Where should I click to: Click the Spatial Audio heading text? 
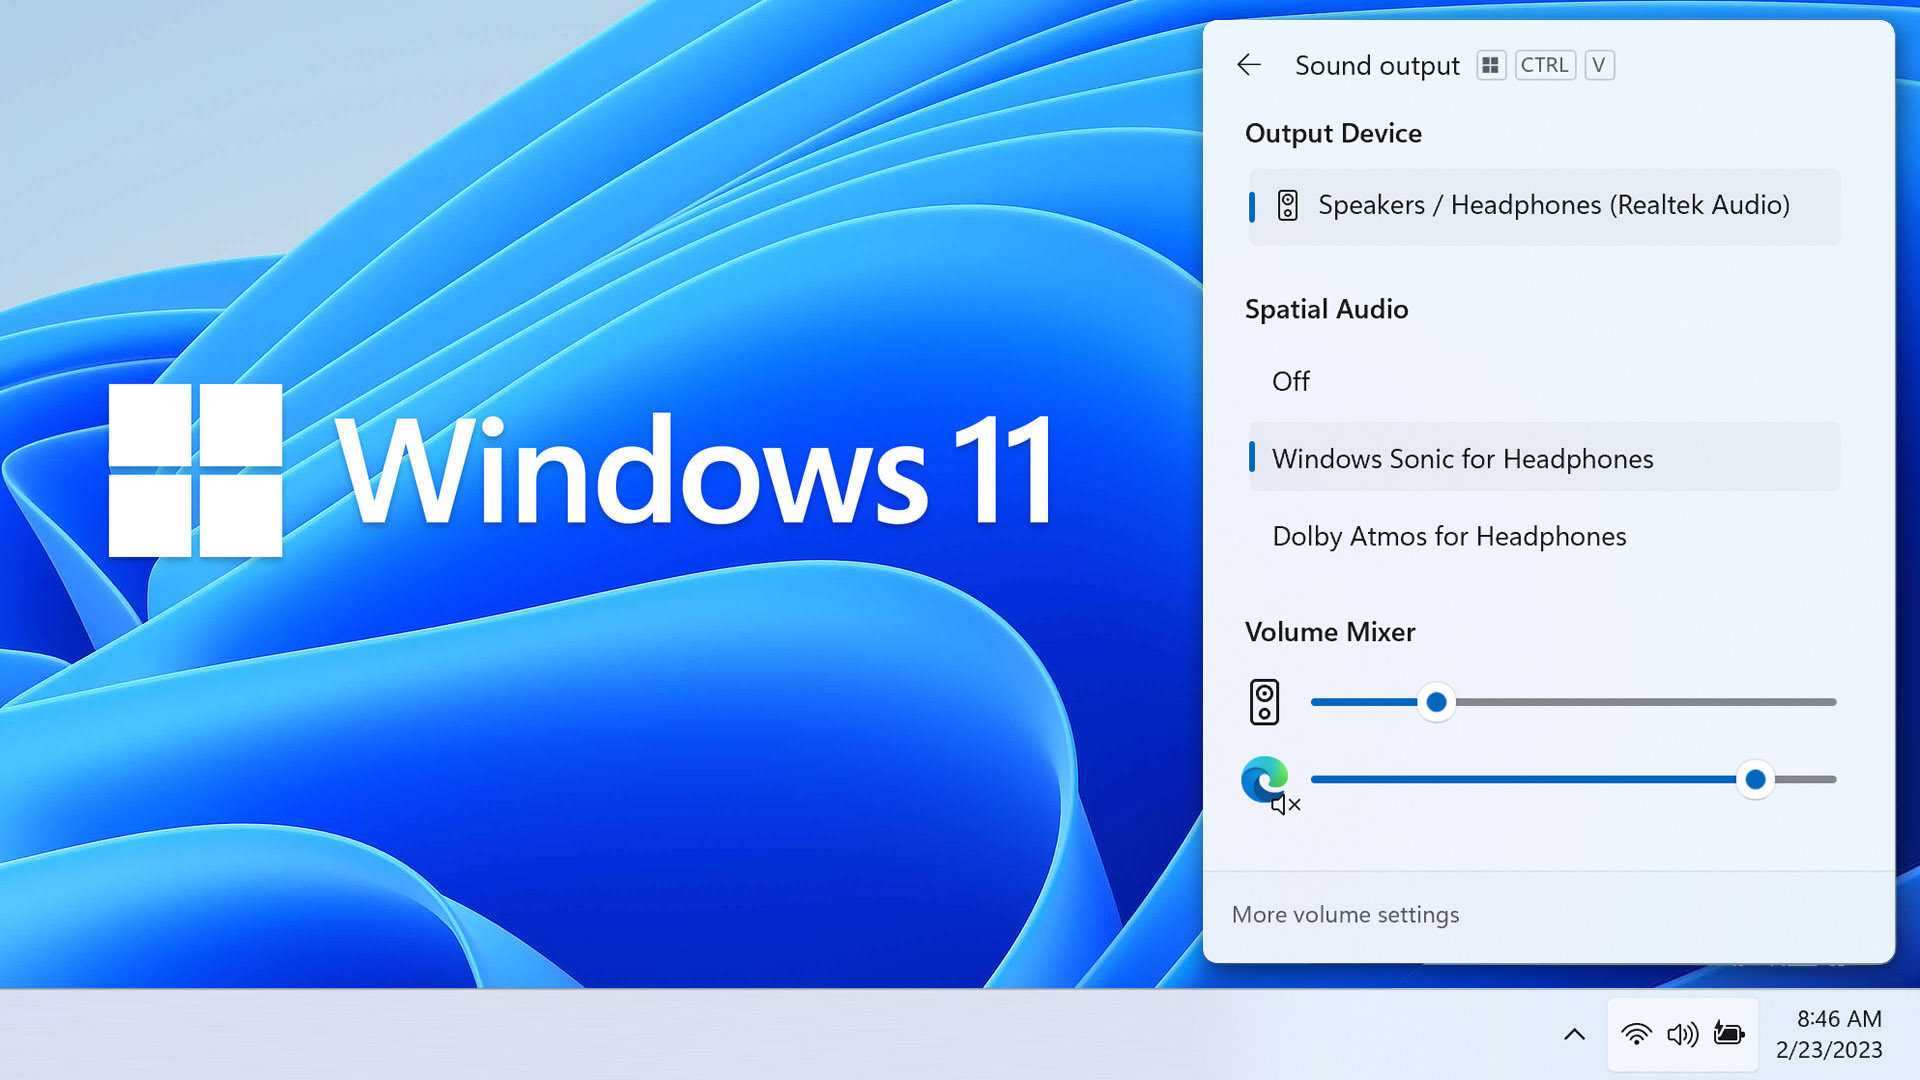point(1326,310)
